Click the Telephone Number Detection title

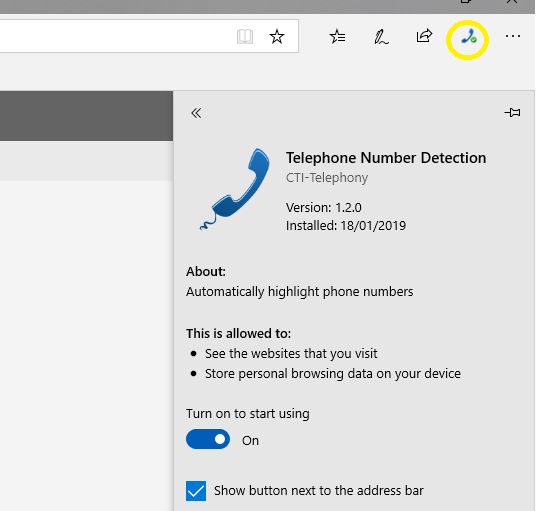pyautogui.click(x=386, y=158)
